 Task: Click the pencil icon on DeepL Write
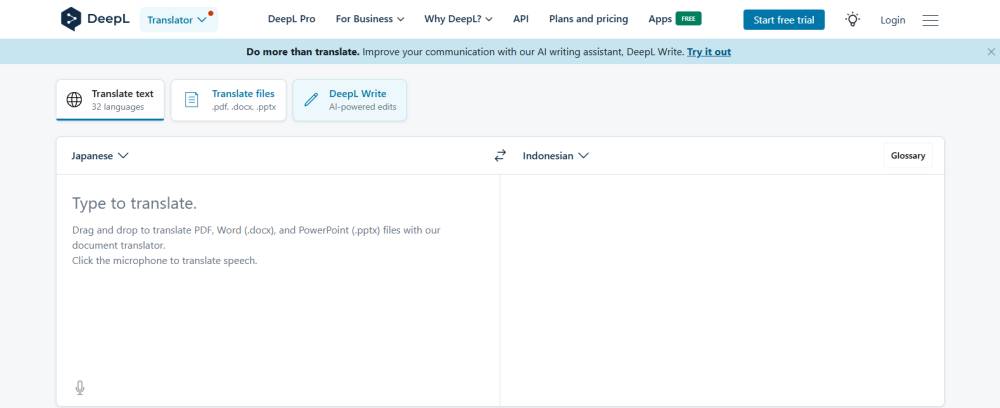click(311, 100)
